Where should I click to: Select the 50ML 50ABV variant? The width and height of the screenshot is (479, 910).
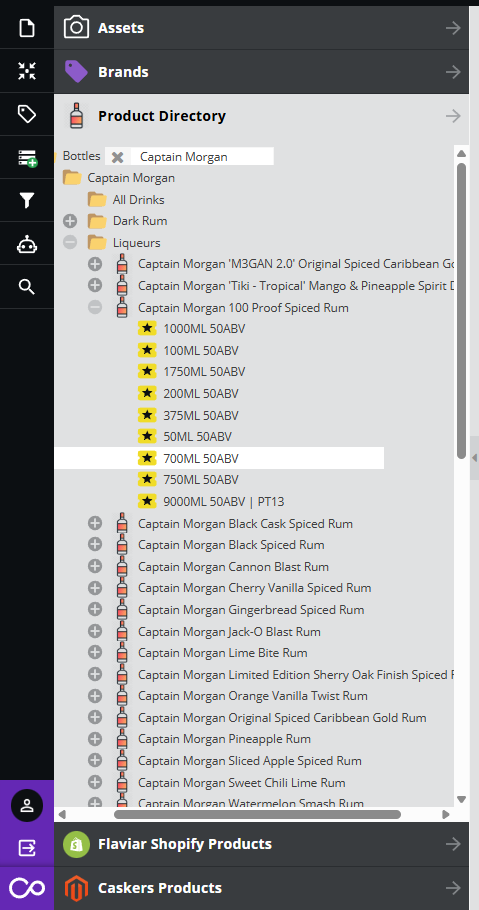[x=197, y=436]
